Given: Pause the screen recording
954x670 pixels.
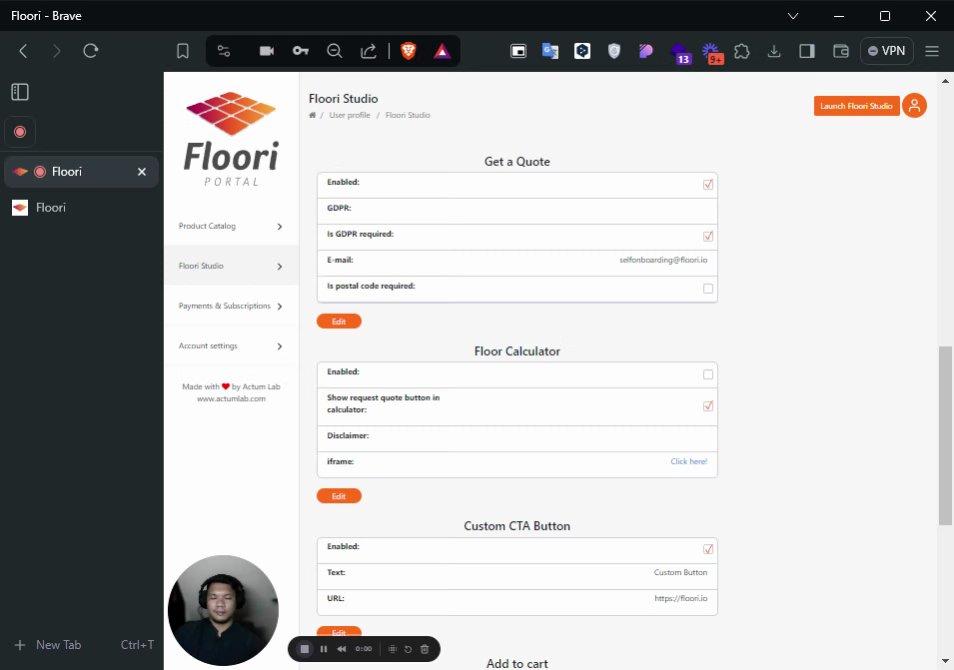Looking at the screenshot, I should click(324, 649).
